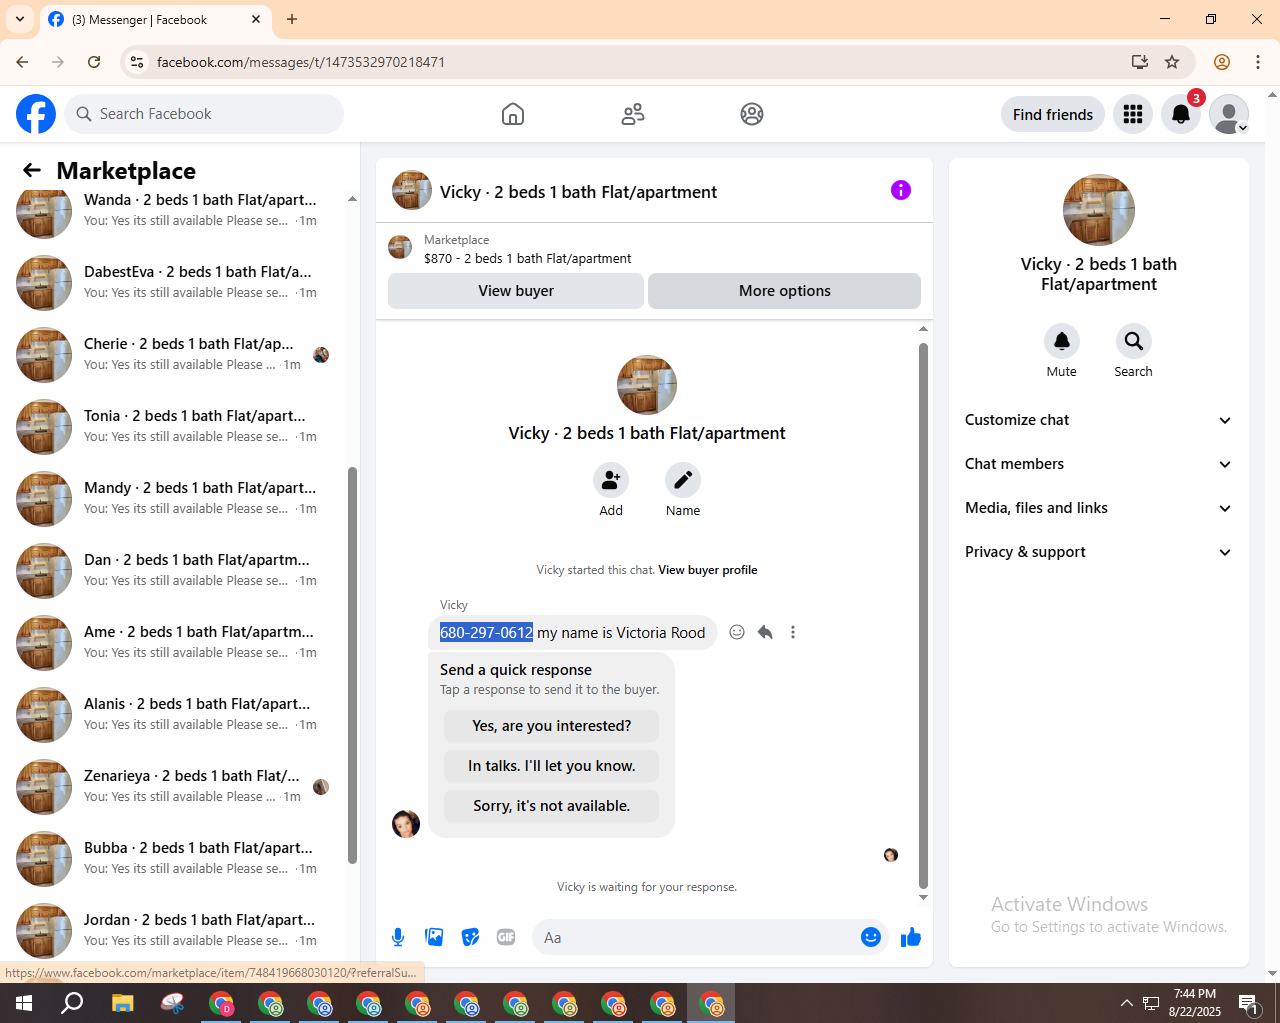Show hidden system tray icons

[1126, 1003]
